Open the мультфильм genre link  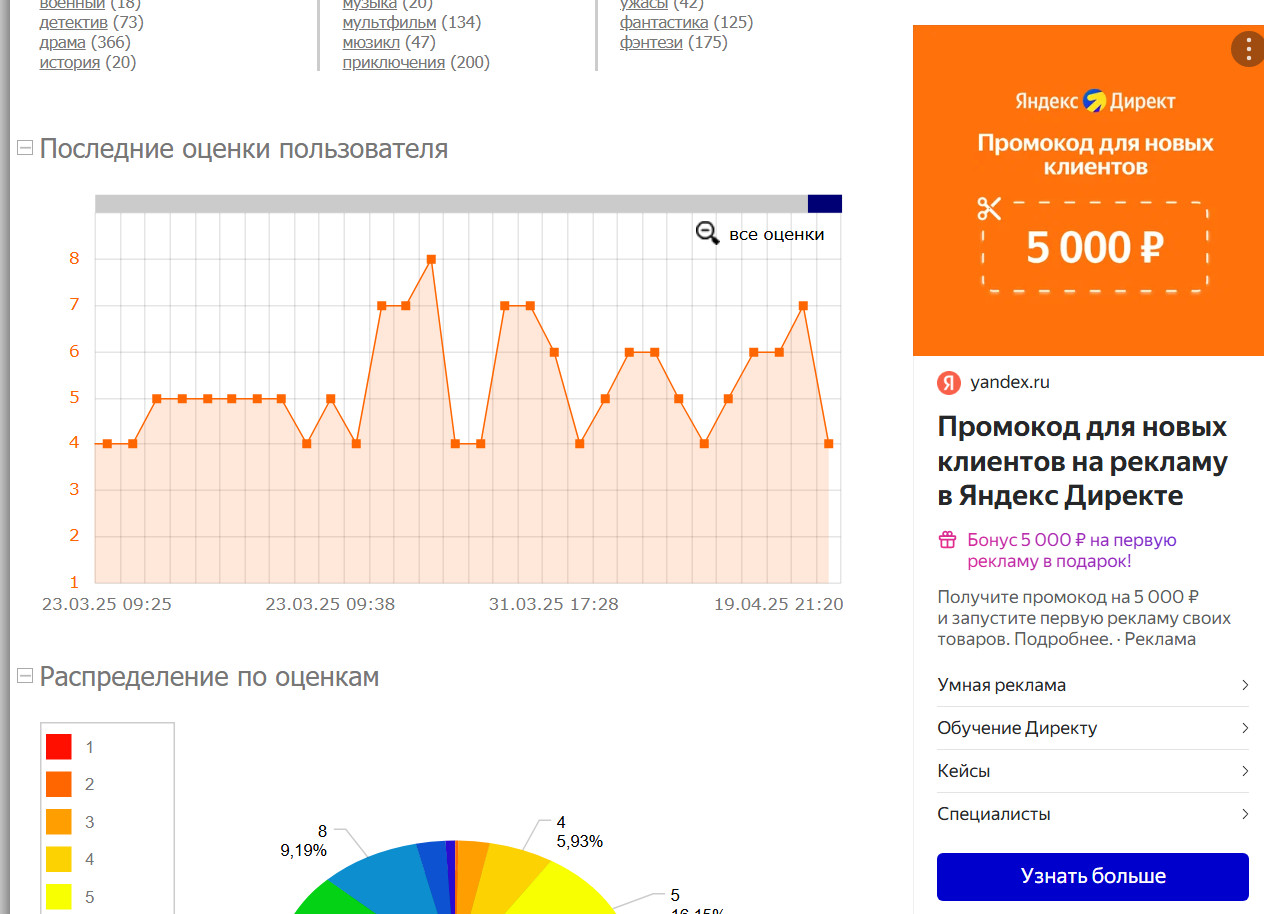389,22
